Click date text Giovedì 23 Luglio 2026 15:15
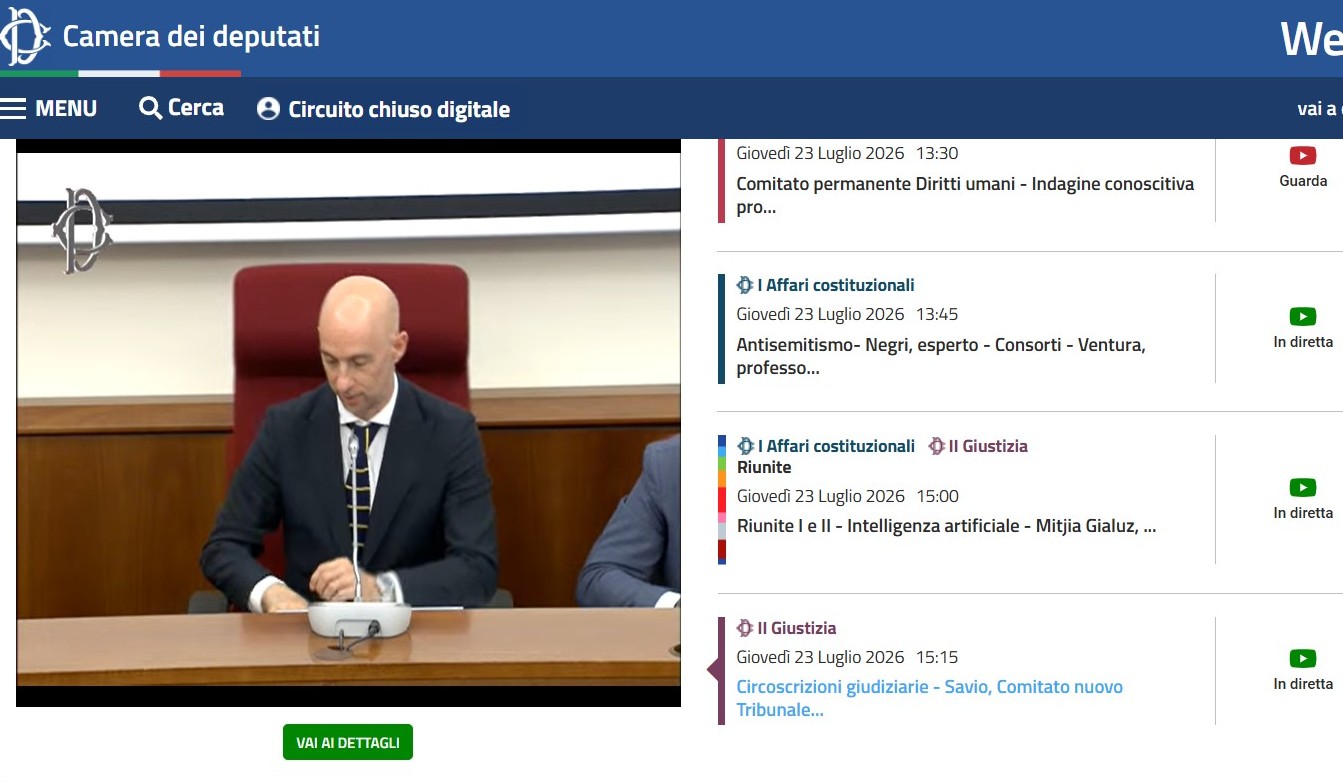This screenshot has height=783, width=1343. tap(847, 657)
